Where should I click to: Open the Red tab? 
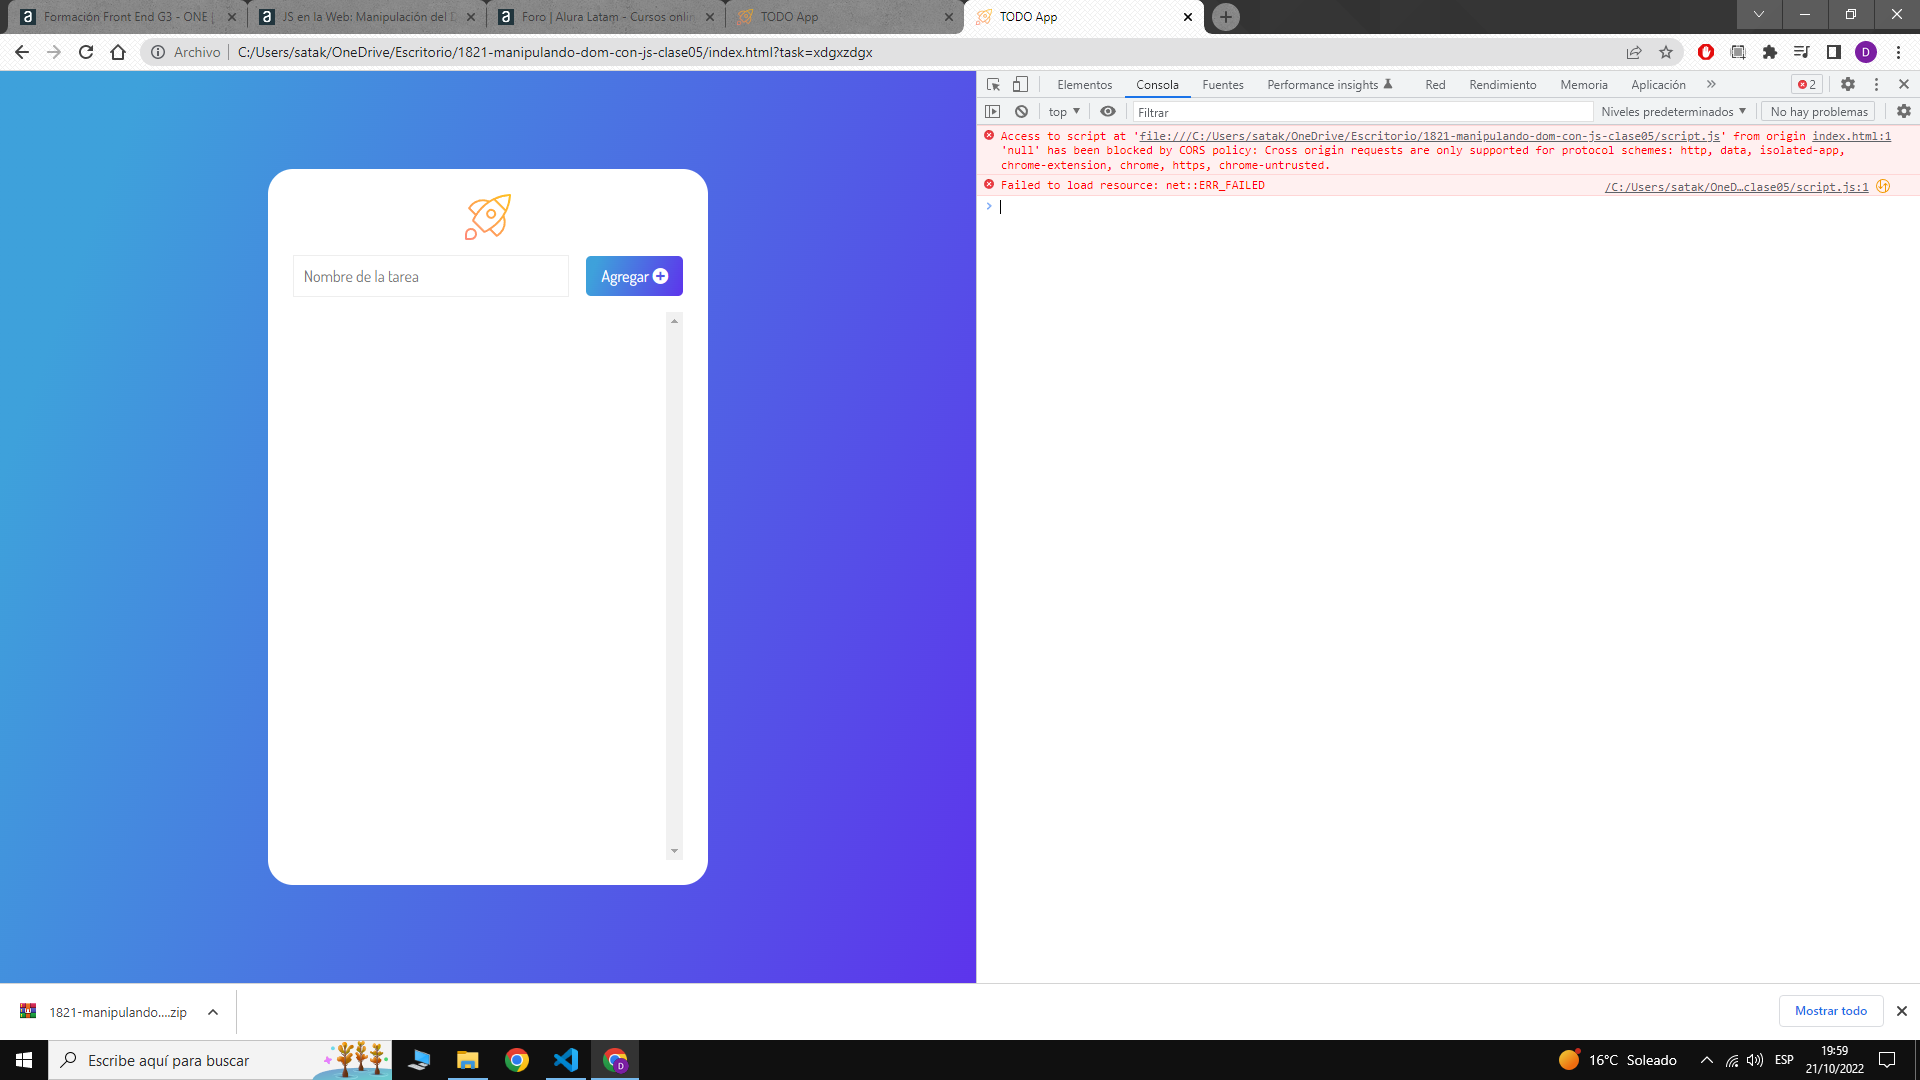(x=1435, y=85)
